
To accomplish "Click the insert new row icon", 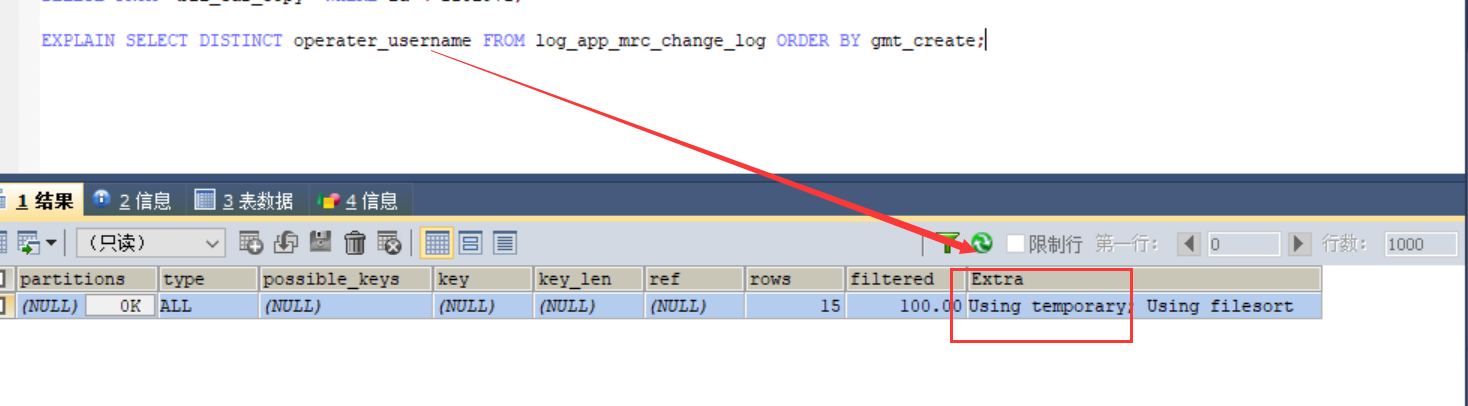I will (251, 242).
